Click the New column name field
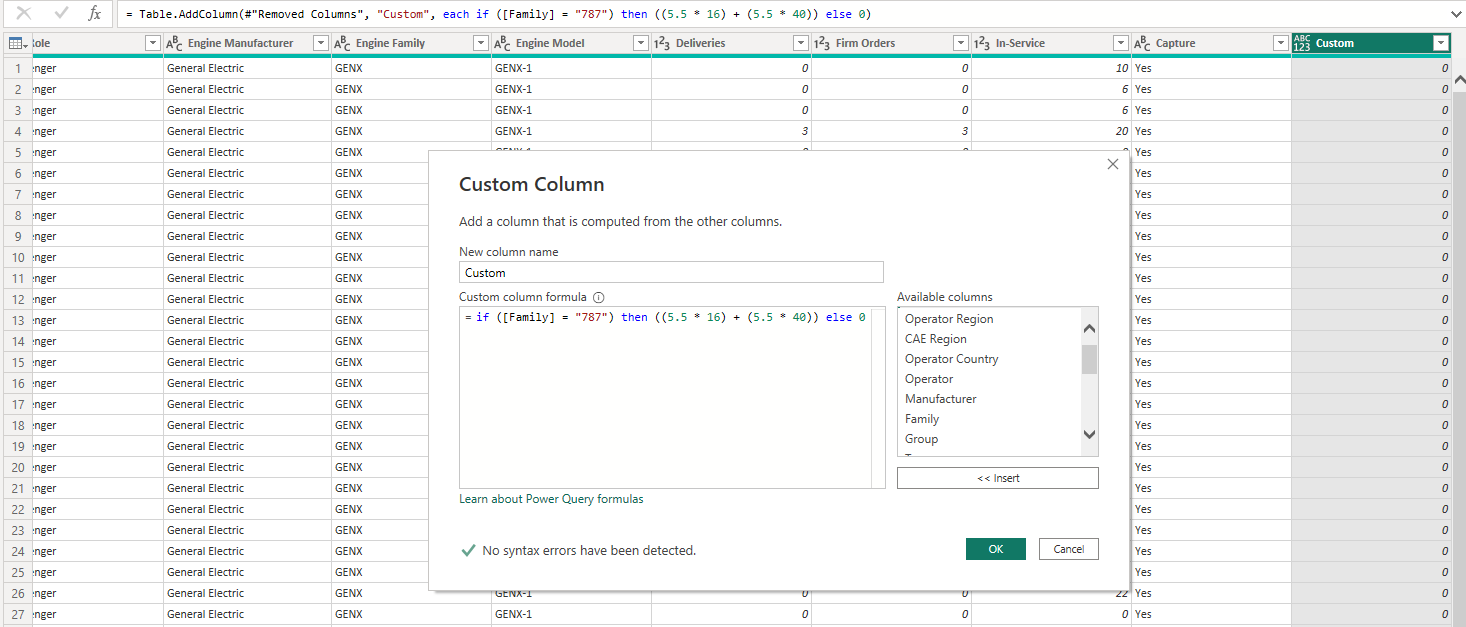The width and height of the screenshot is (1466, 627). click(671, 272)
